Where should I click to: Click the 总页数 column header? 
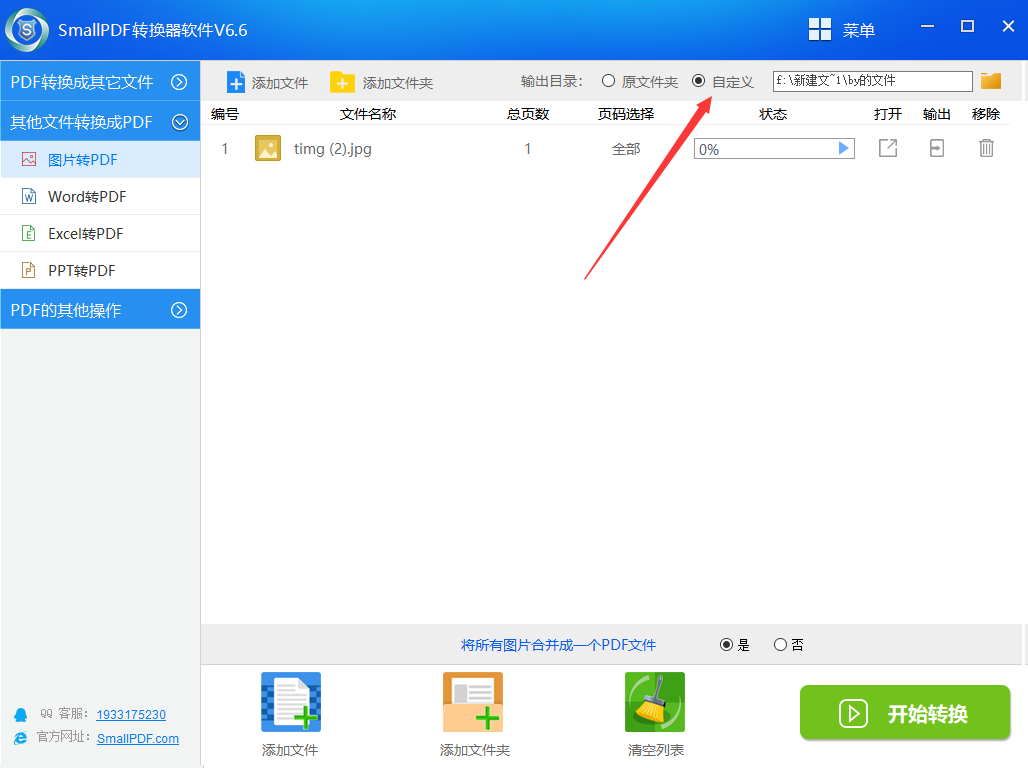click(528, 114)
